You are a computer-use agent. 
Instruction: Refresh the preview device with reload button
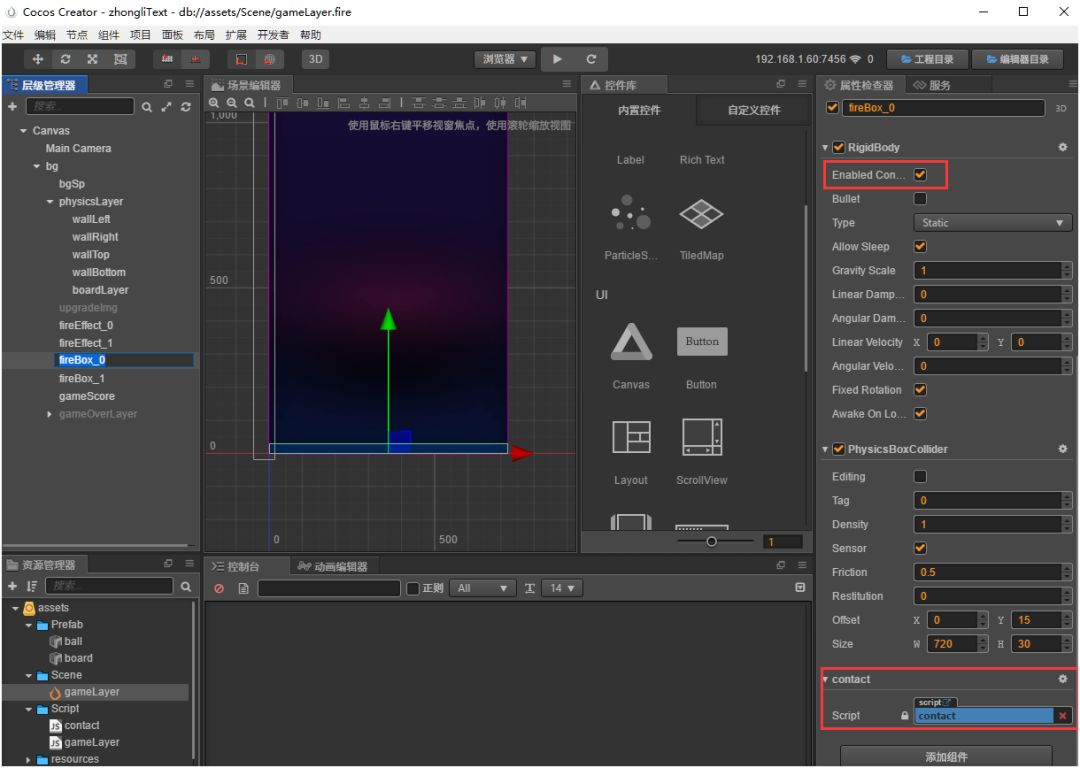591,59
